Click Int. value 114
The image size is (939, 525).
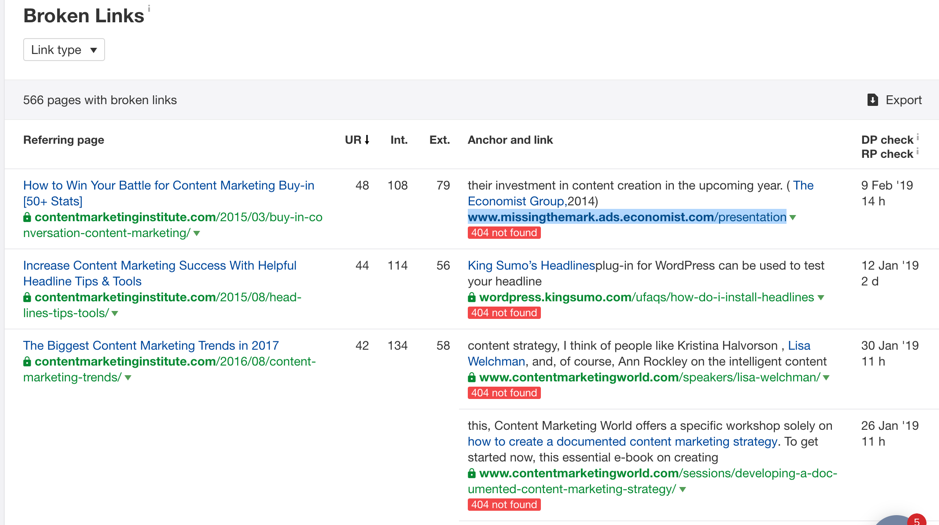(398, 266)
